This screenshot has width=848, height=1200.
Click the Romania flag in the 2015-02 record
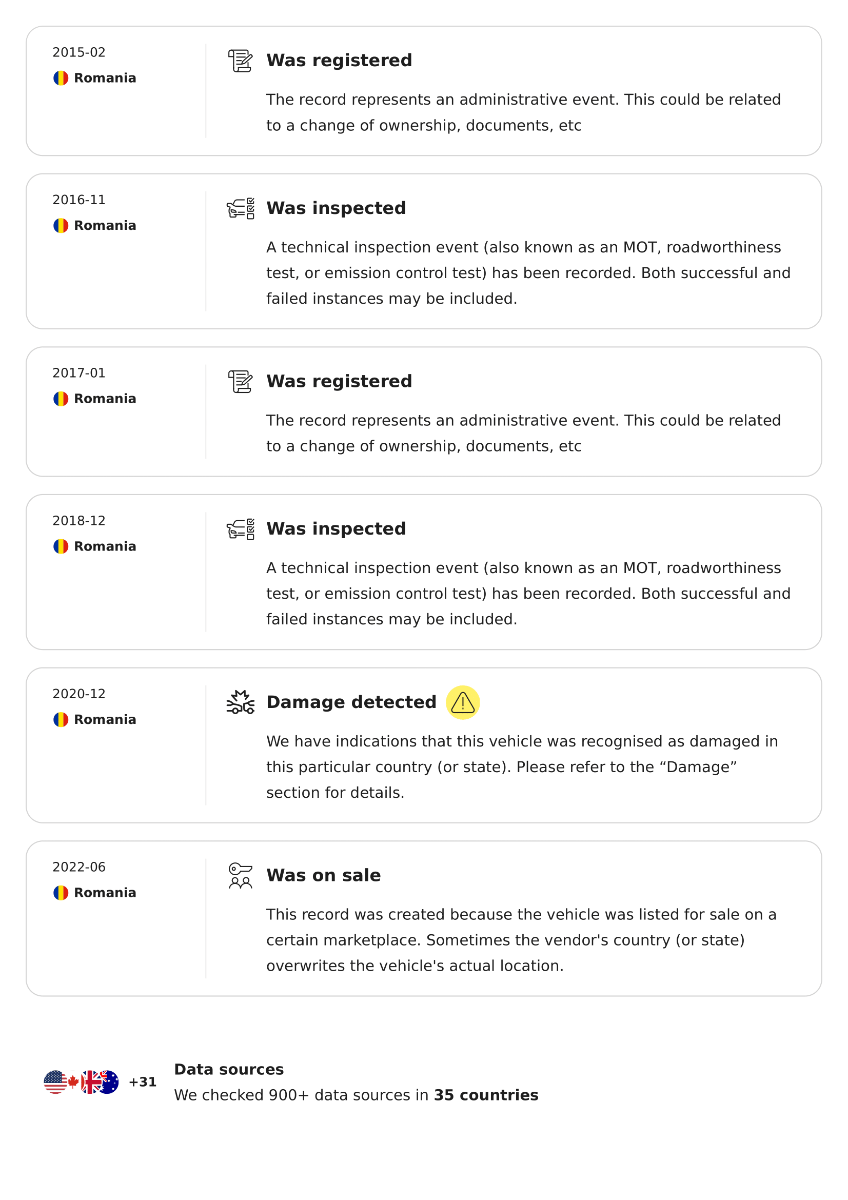[61, 78]
